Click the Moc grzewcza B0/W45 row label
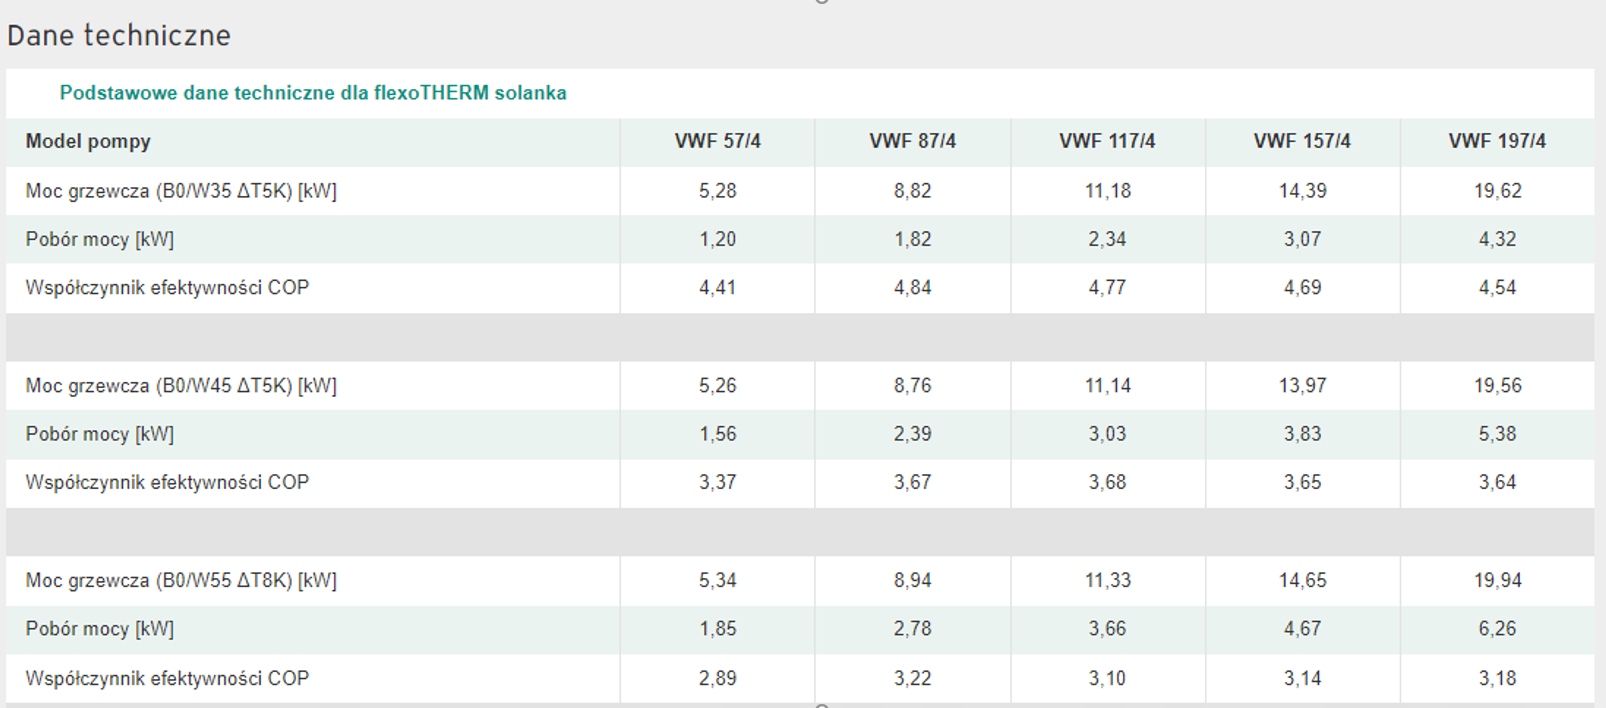This screenshot has width=1606, height=708. coord(181,386)
